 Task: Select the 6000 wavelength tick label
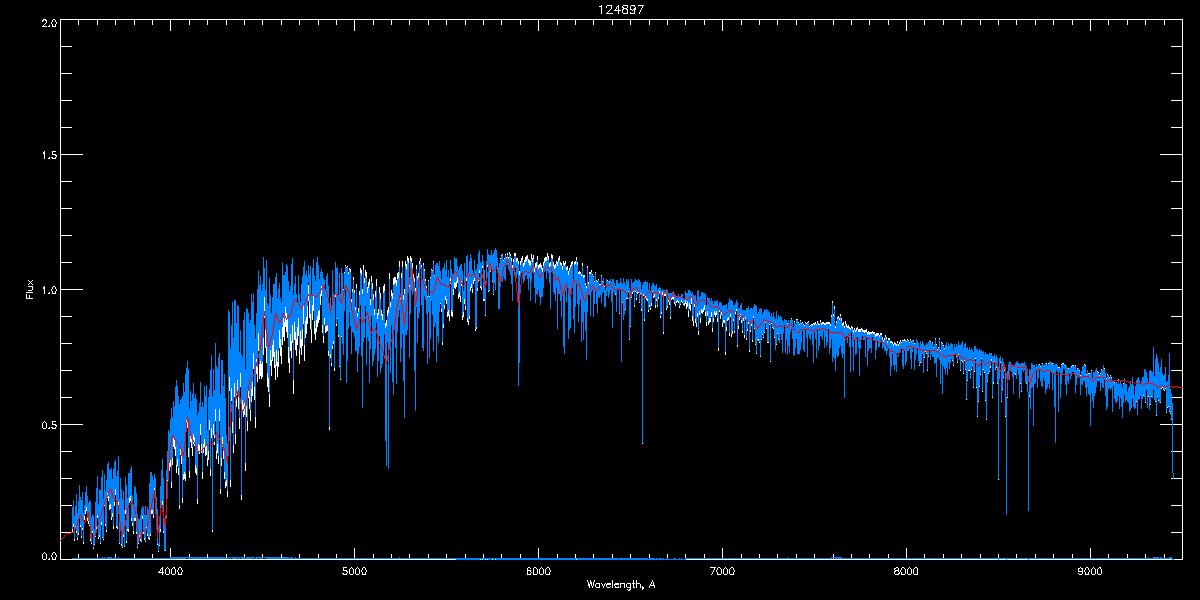pos(538,572)
